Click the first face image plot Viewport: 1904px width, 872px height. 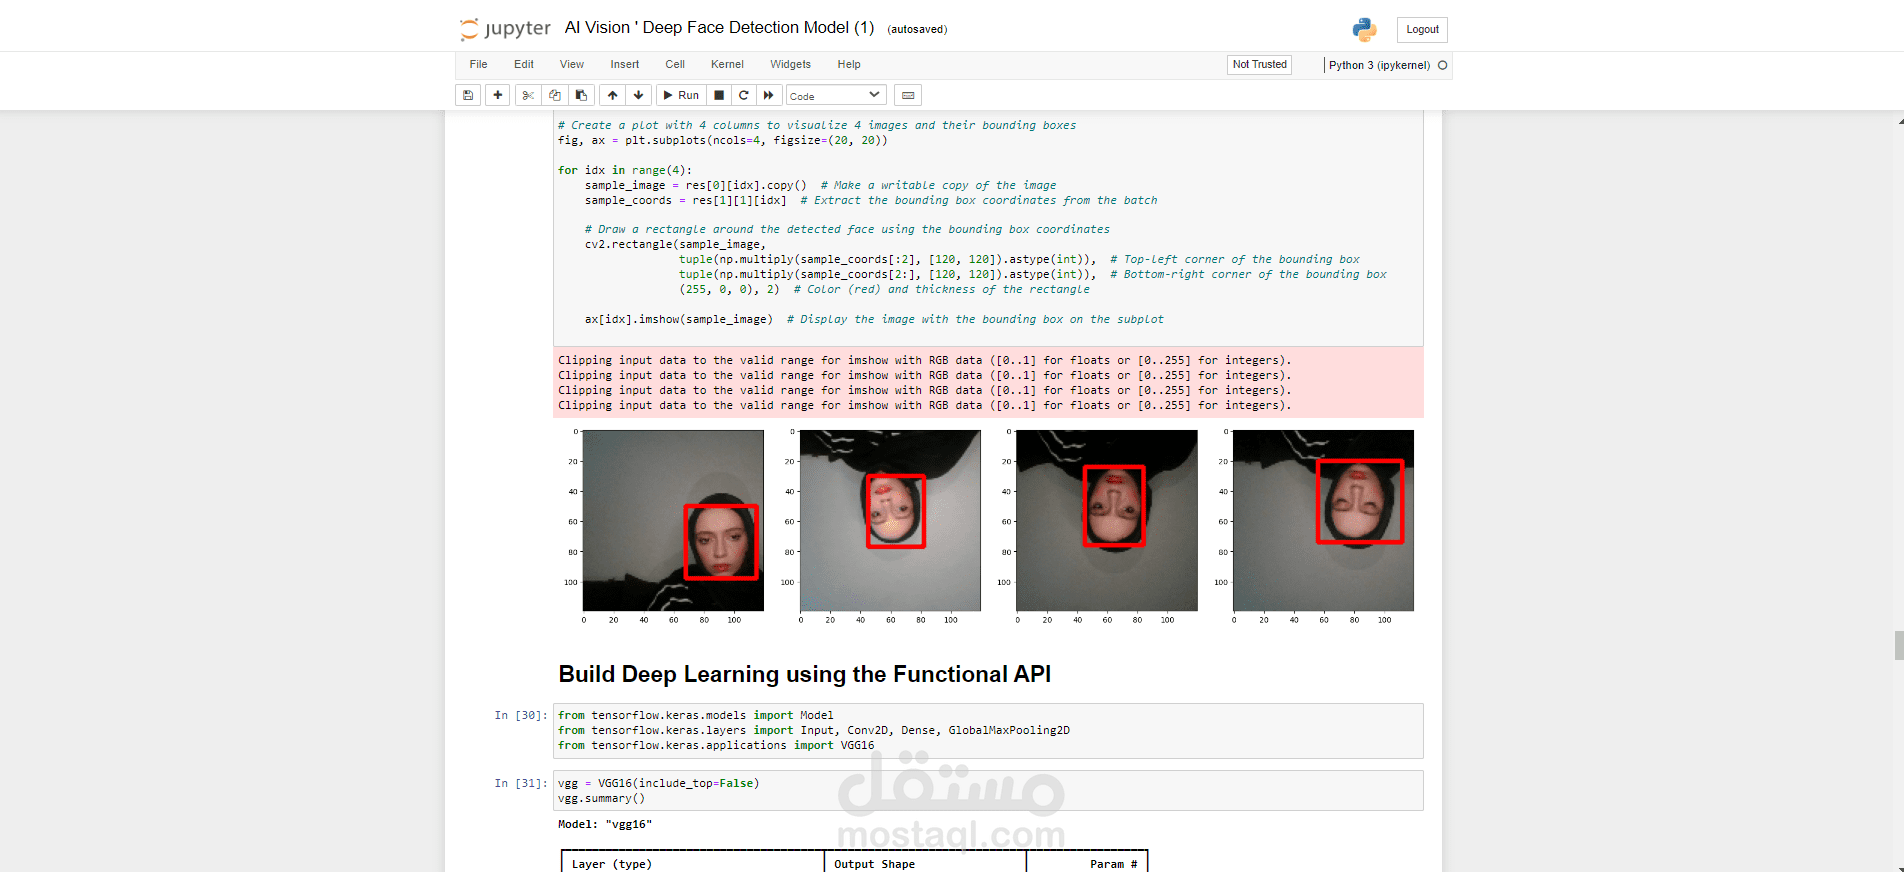[673, 520]
